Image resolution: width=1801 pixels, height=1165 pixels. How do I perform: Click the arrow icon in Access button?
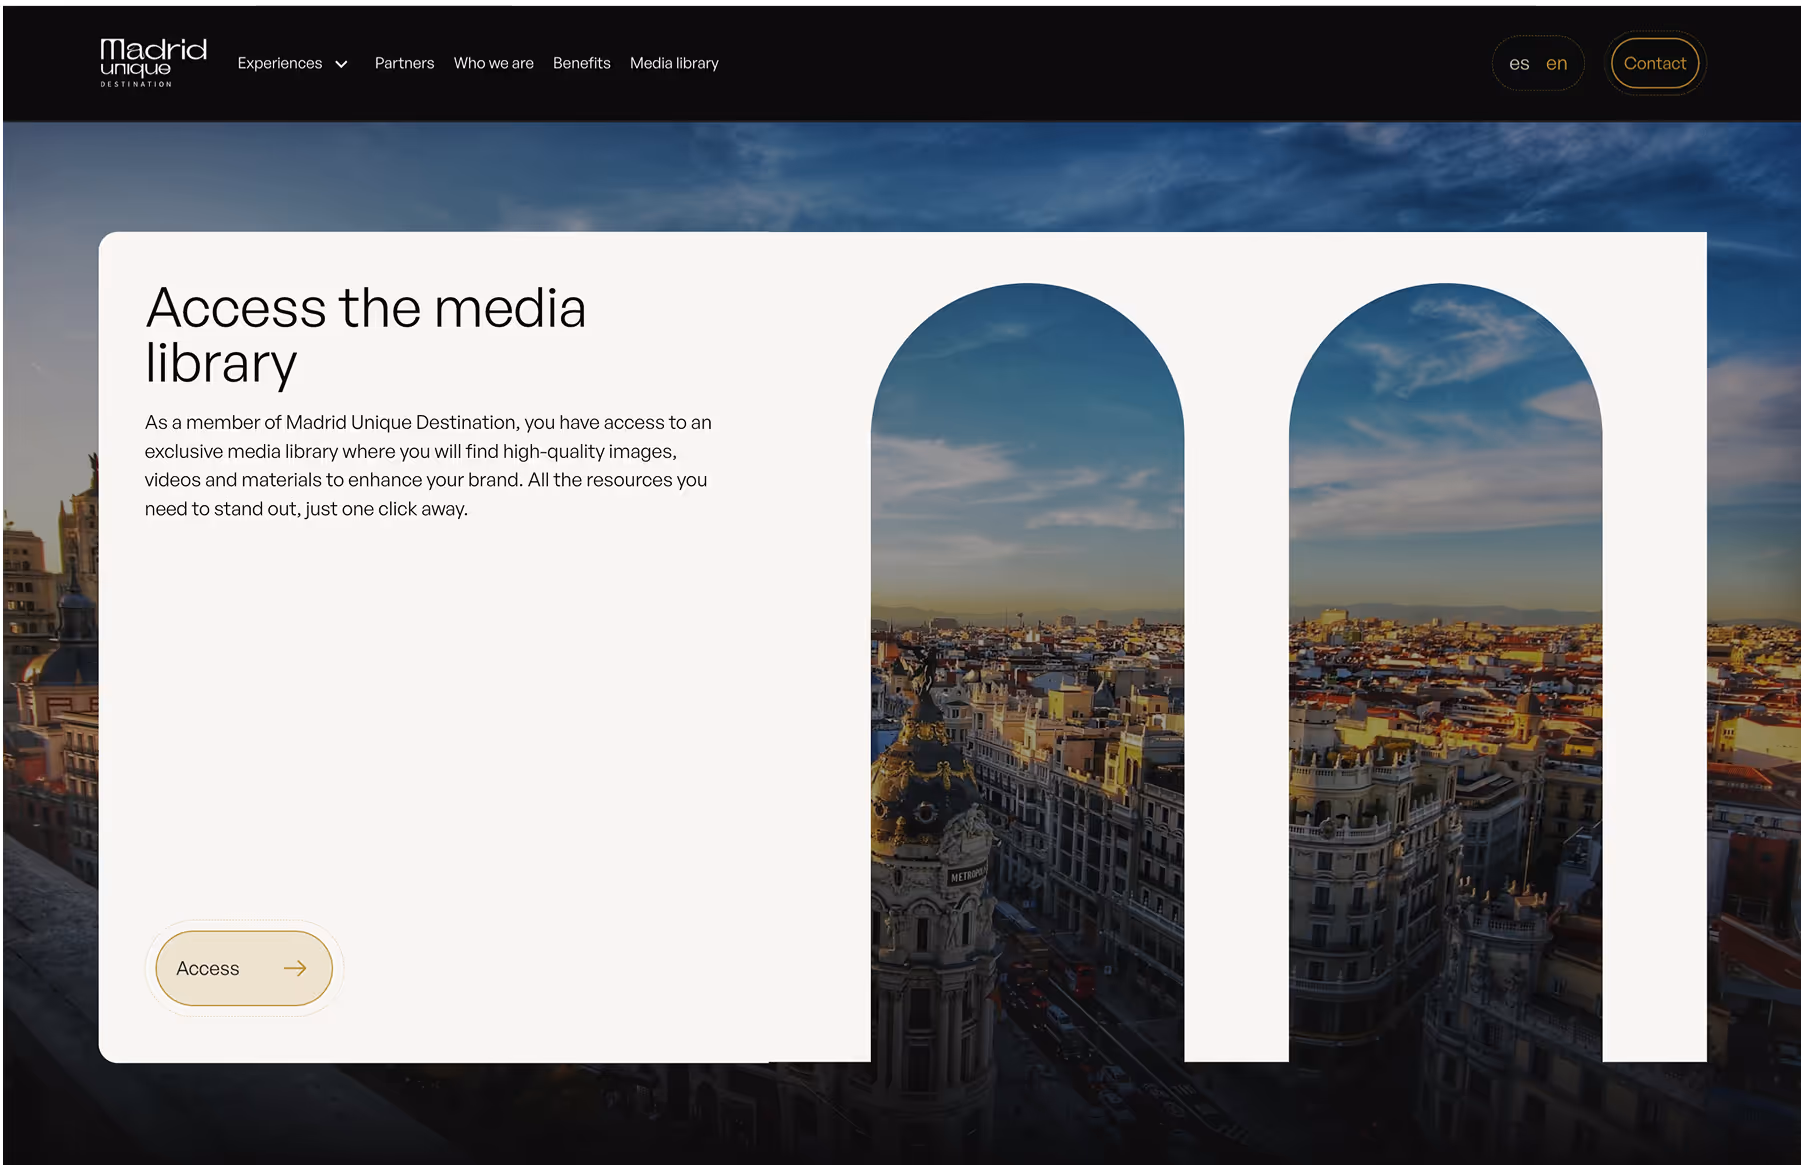(x=295, y=968)
